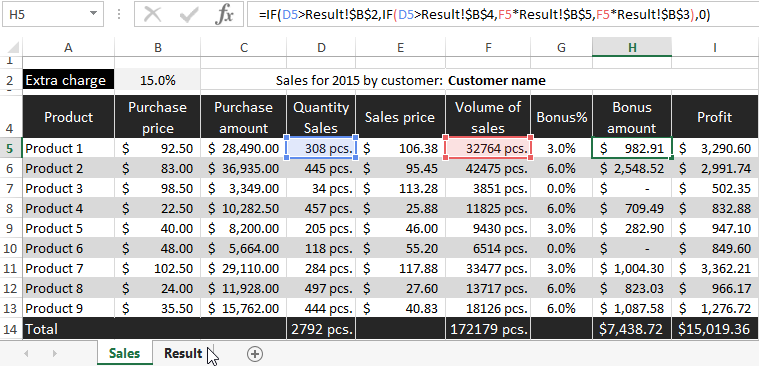Viewport: 759px width, 366px height.
Task: Select the $36,935.00 purchase amount cell
Action: (243, 168)
